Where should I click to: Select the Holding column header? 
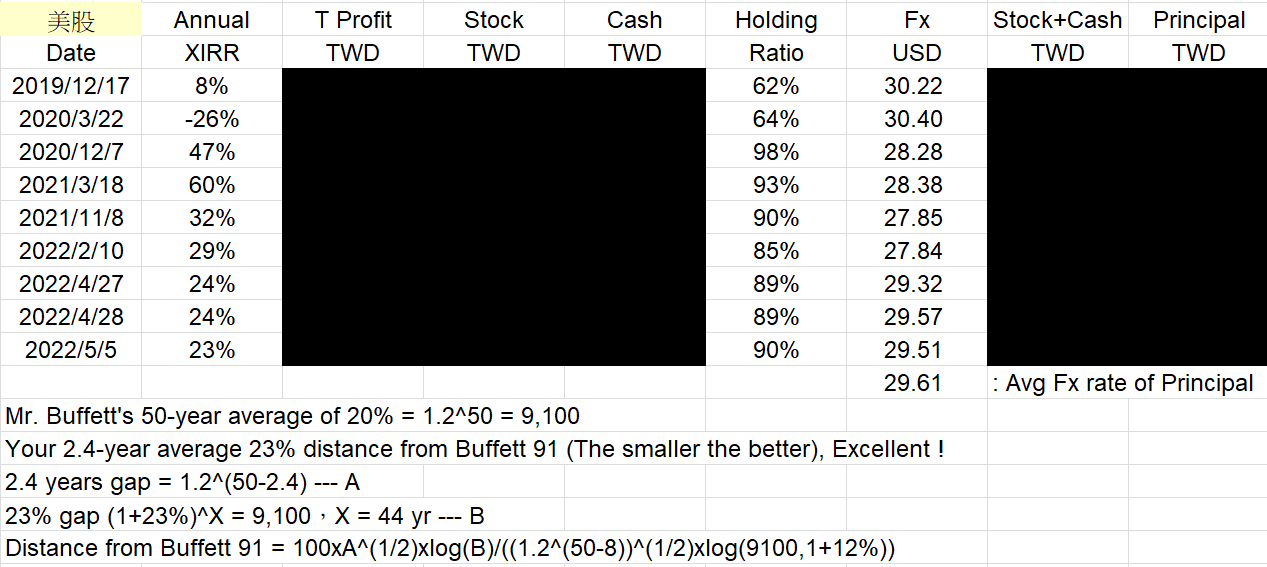click(x=776, y=20)
